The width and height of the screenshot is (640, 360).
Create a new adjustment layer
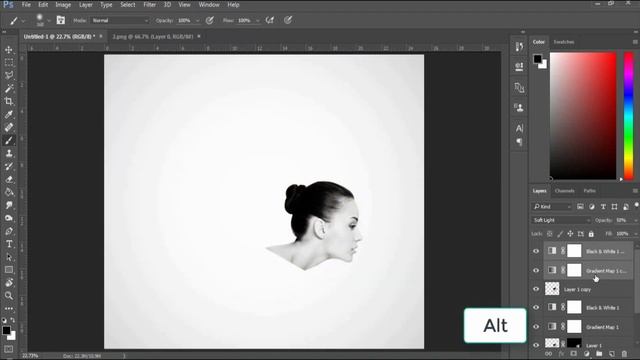587,354
